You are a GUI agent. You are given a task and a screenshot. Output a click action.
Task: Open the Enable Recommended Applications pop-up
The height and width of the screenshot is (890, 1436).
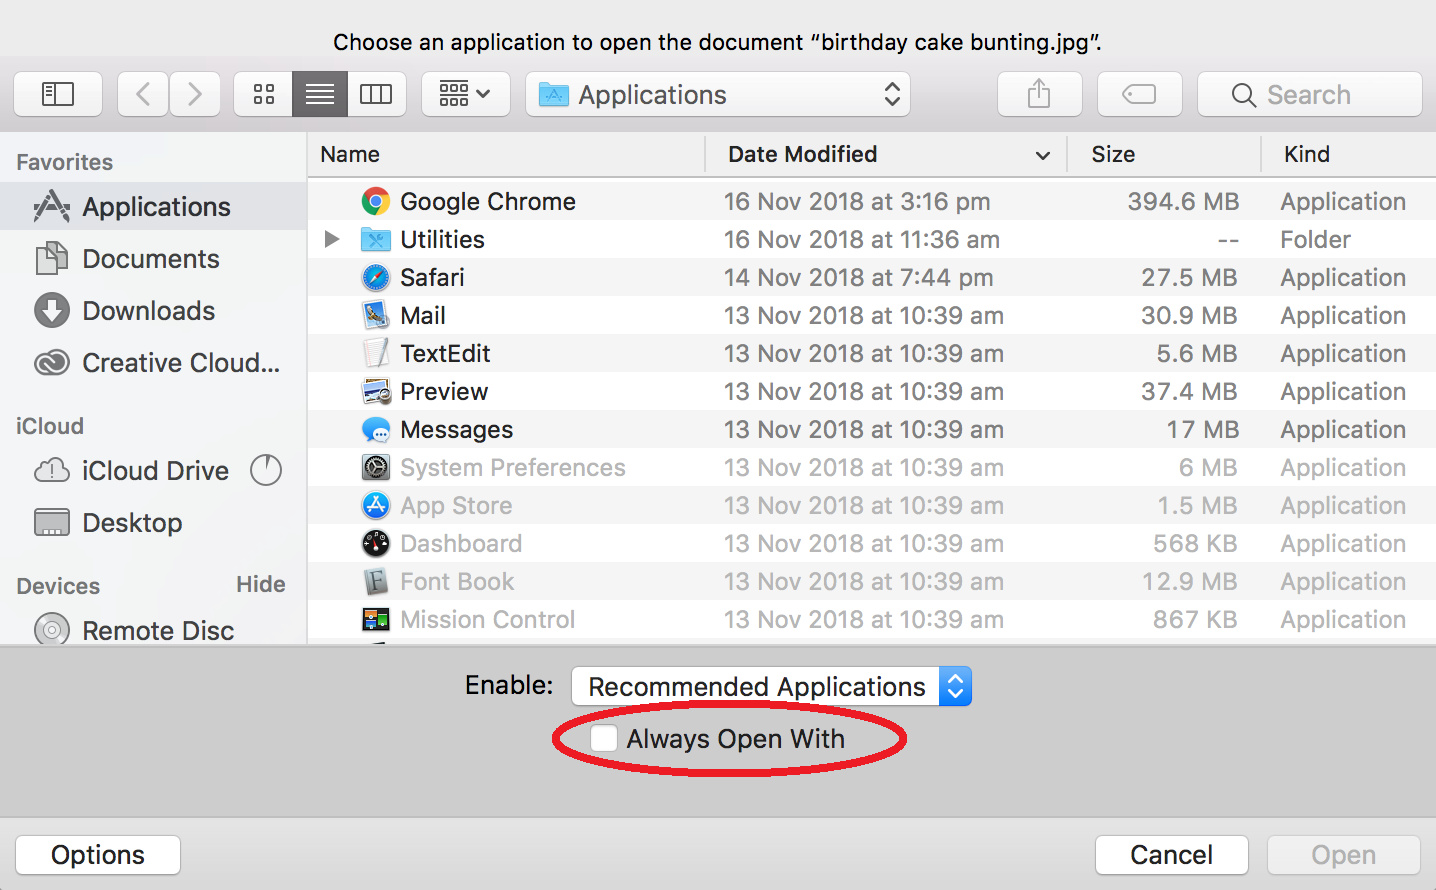coord(771,686)
